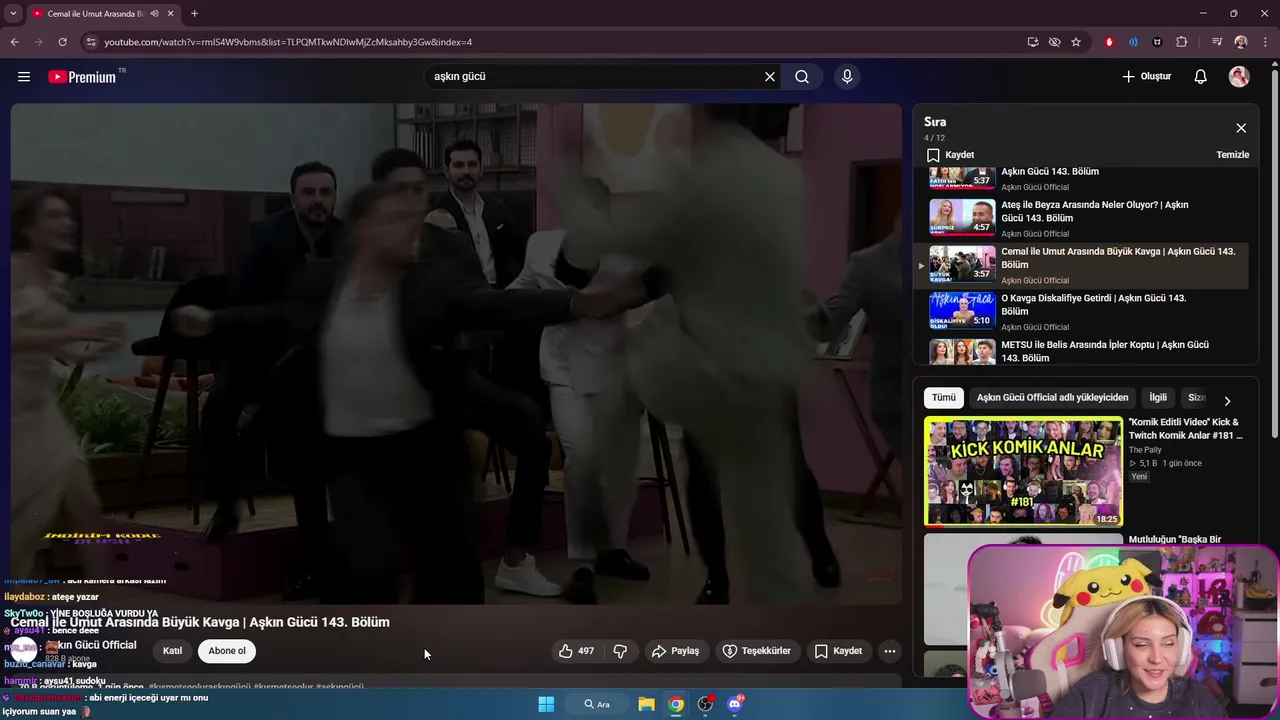Mute the tab using the speaker icon
Viewport: 1280px width, 720px height.
pos(155,14)
